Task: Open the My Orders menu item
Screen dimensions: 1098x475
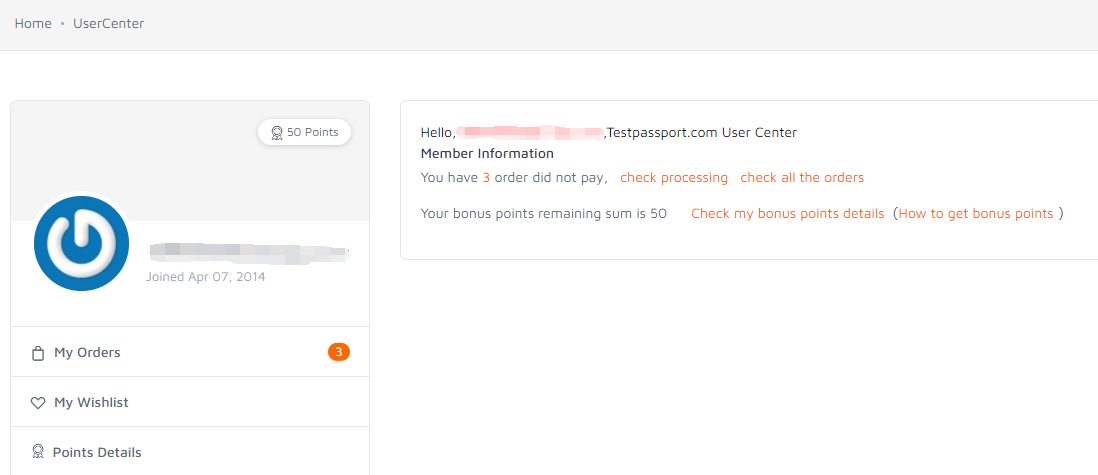Action: coord(190,352)
